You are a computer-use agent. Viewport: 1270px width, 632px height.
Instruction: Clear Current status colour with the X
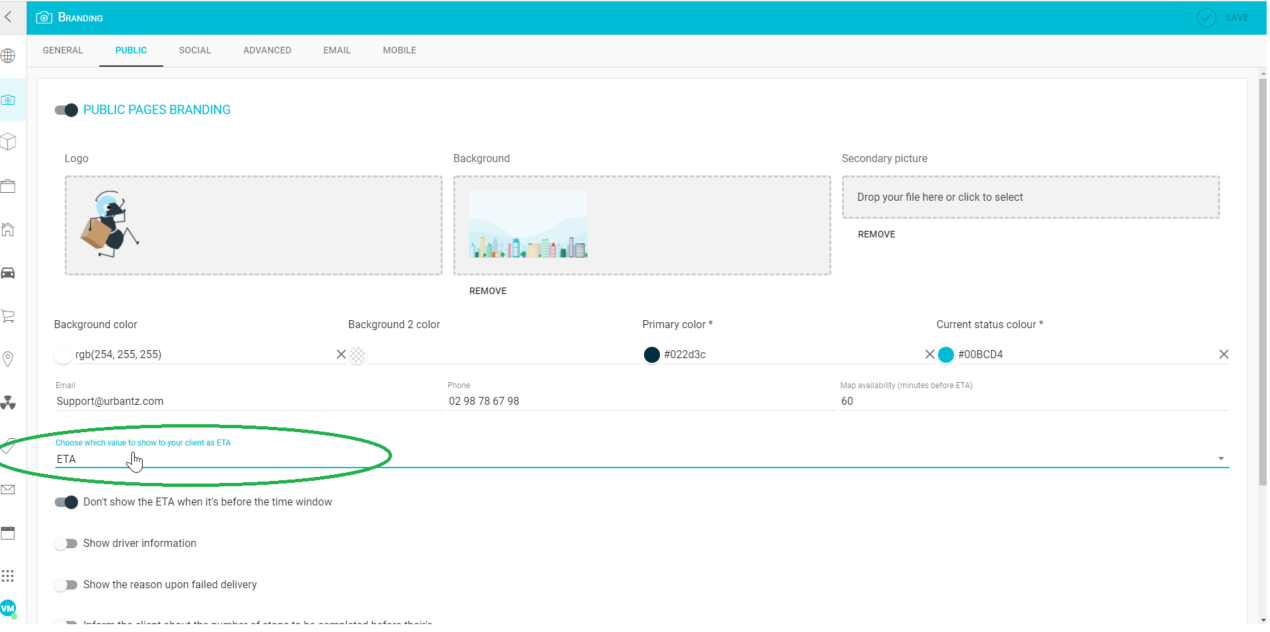point(1223,354)
